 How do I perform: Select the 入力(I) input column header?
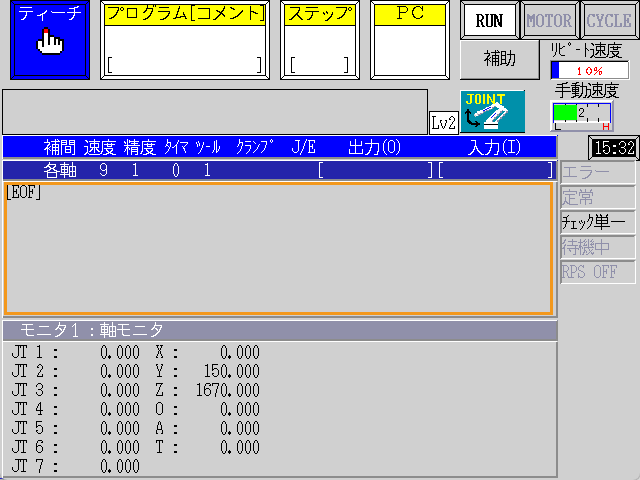[x=494, y=147]
